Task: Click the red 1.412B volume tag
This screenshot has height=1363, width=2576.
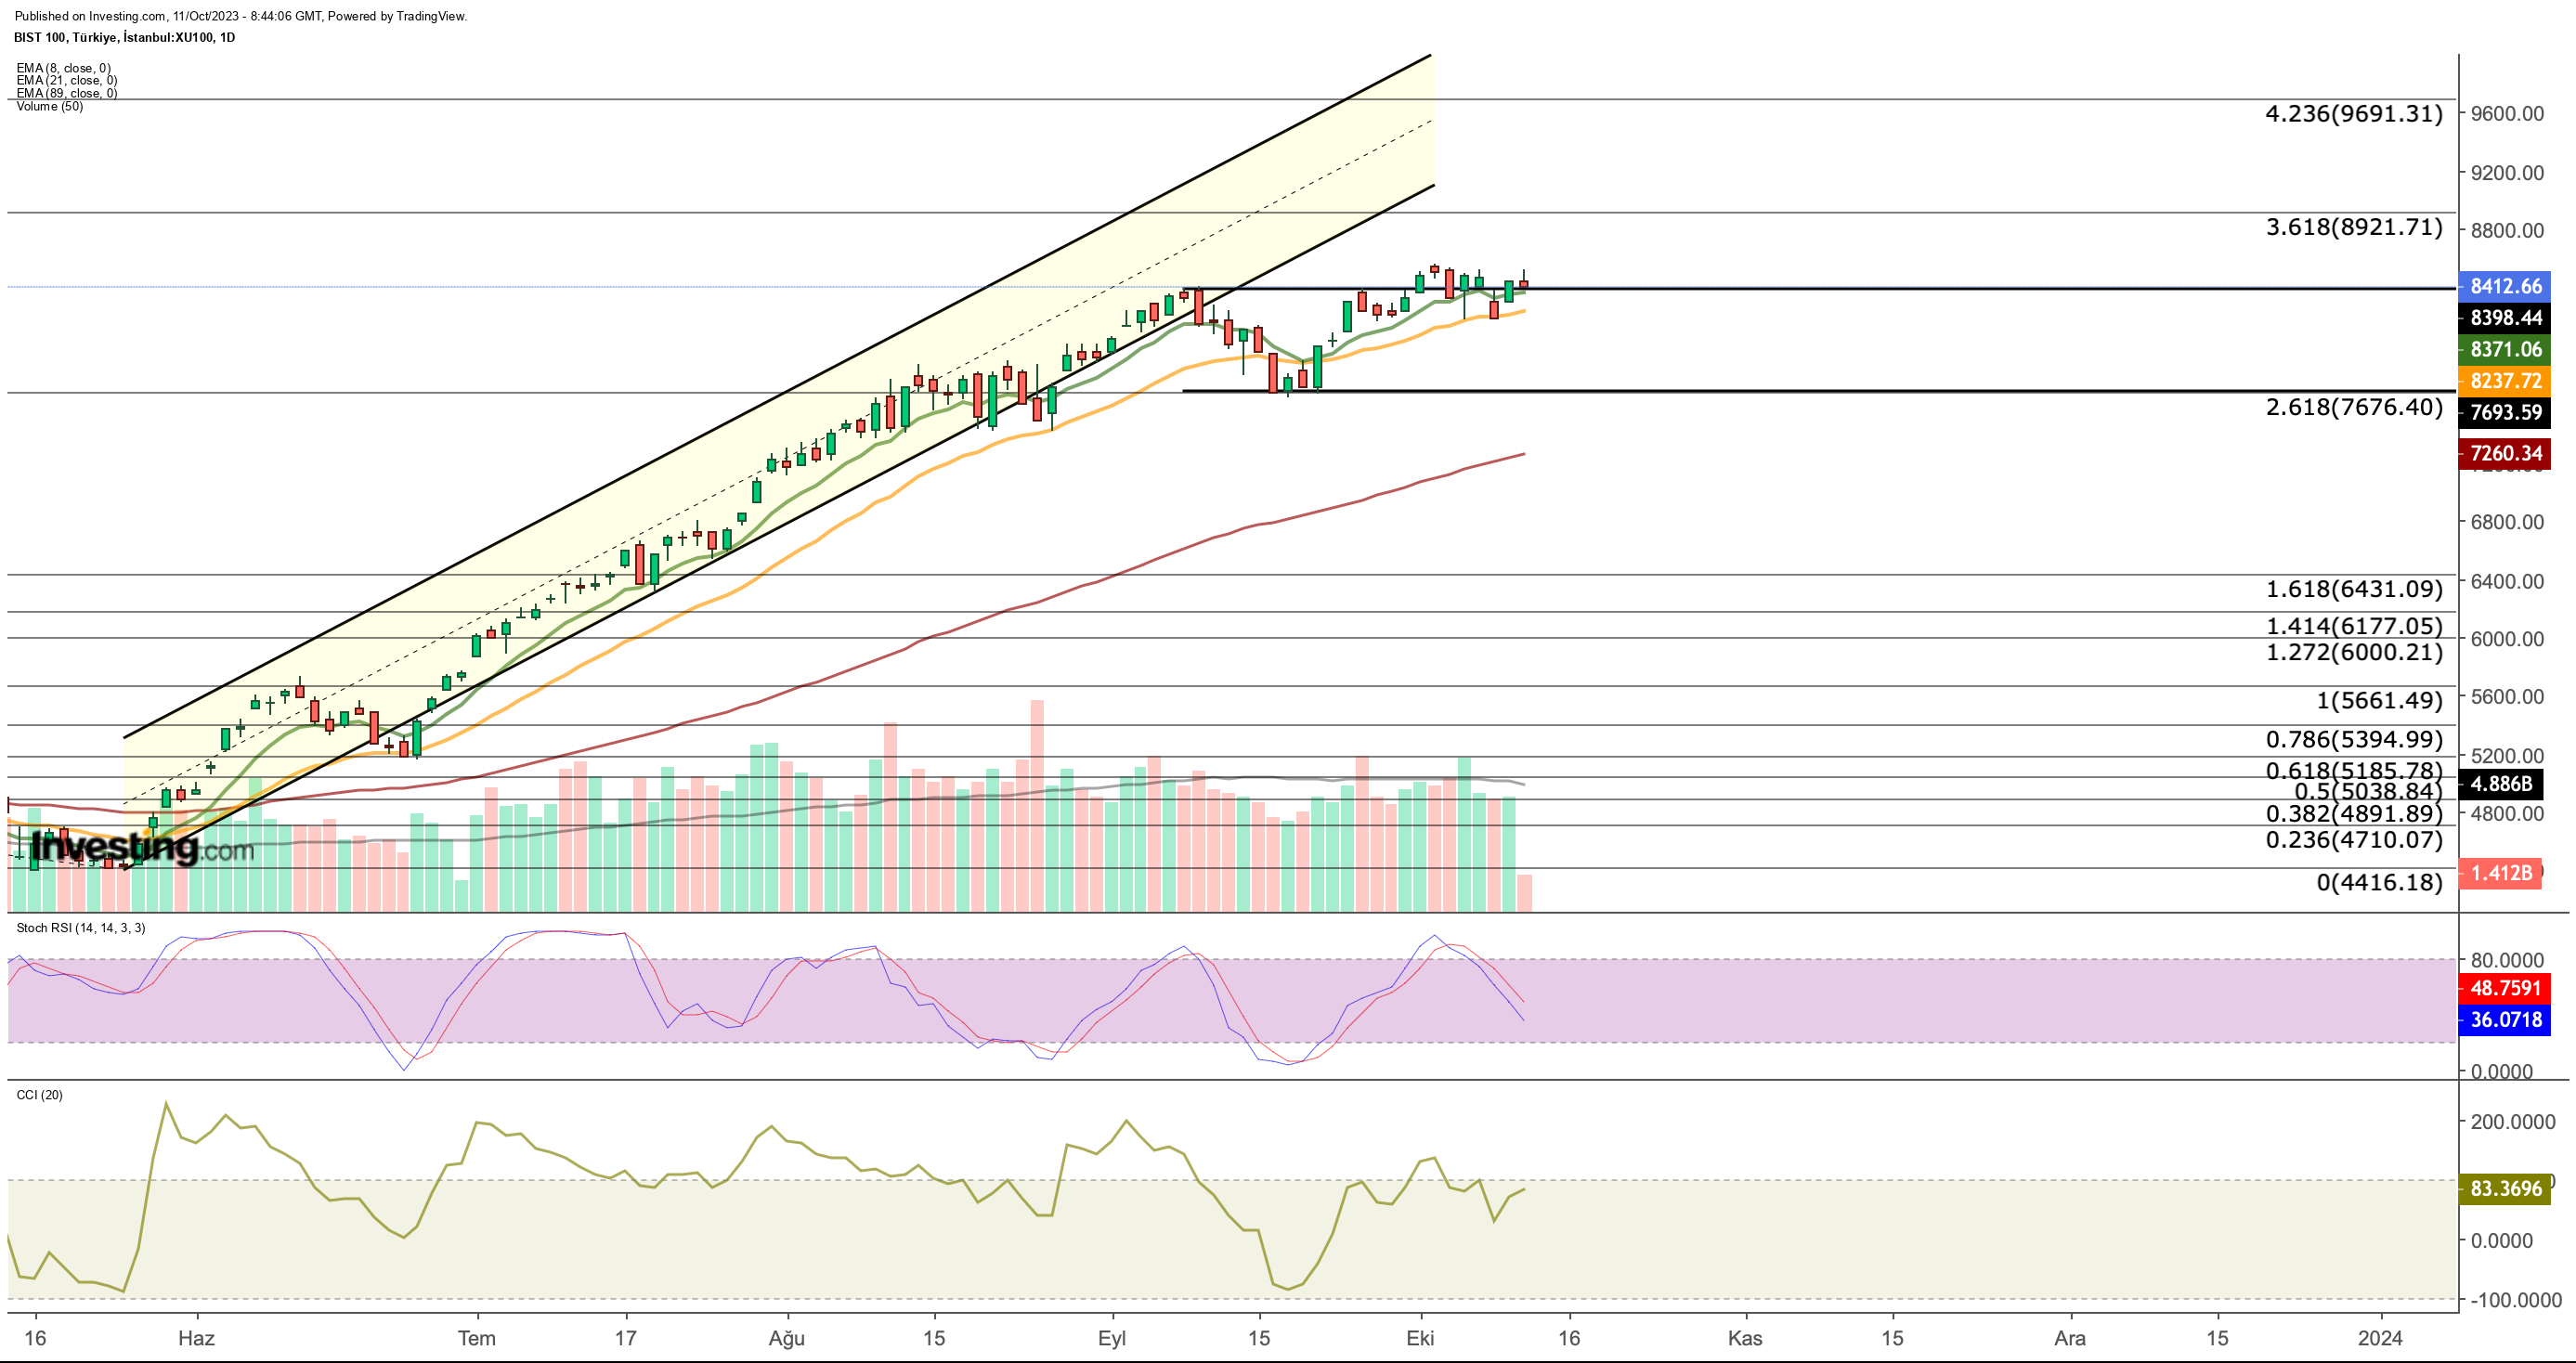Action: point(2500,873)
